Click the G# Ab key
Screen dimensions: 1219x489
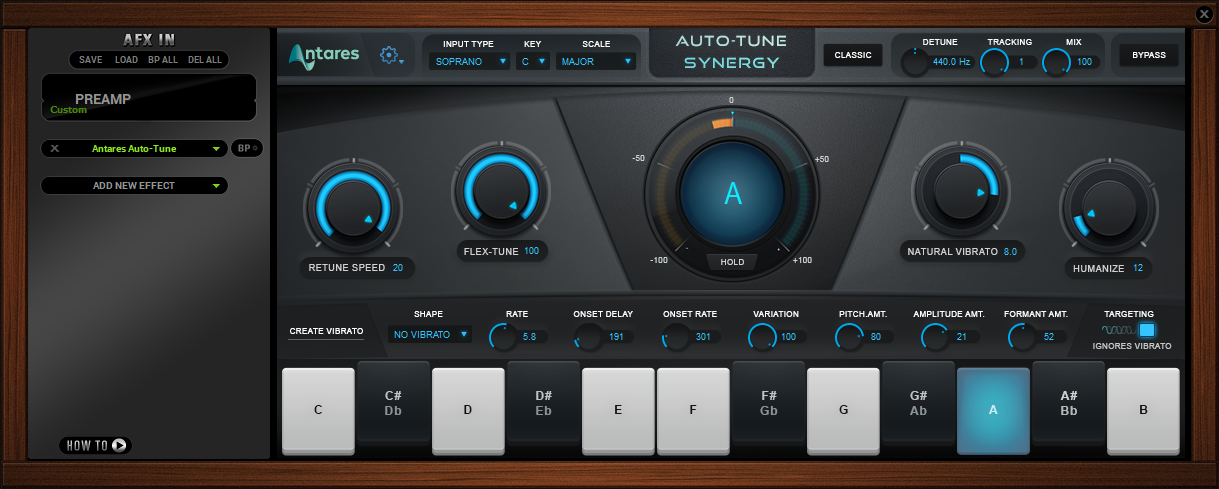[x=918, y=403]
